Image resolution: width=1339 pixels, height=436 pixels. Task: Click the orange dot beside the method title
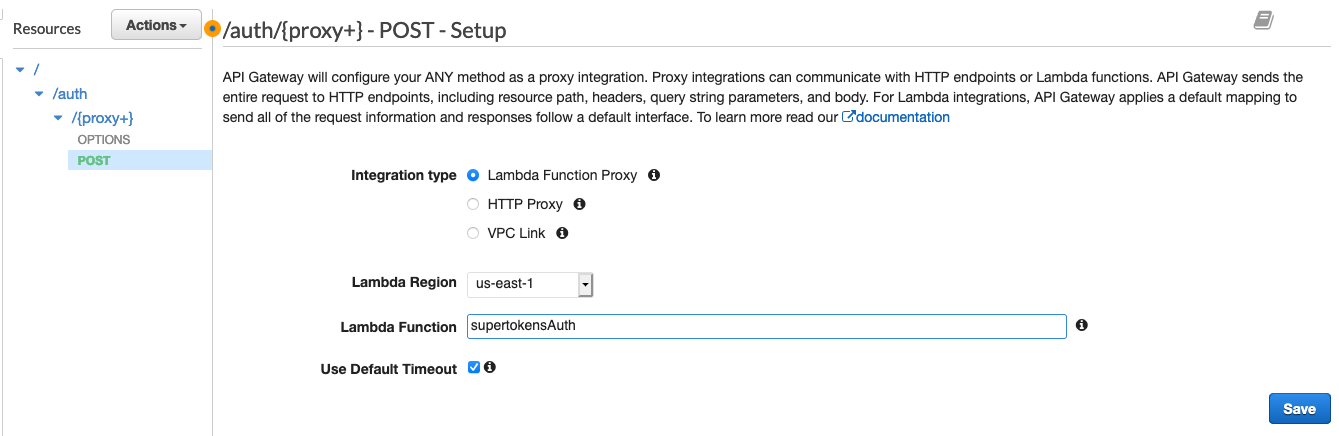point(212,29)
